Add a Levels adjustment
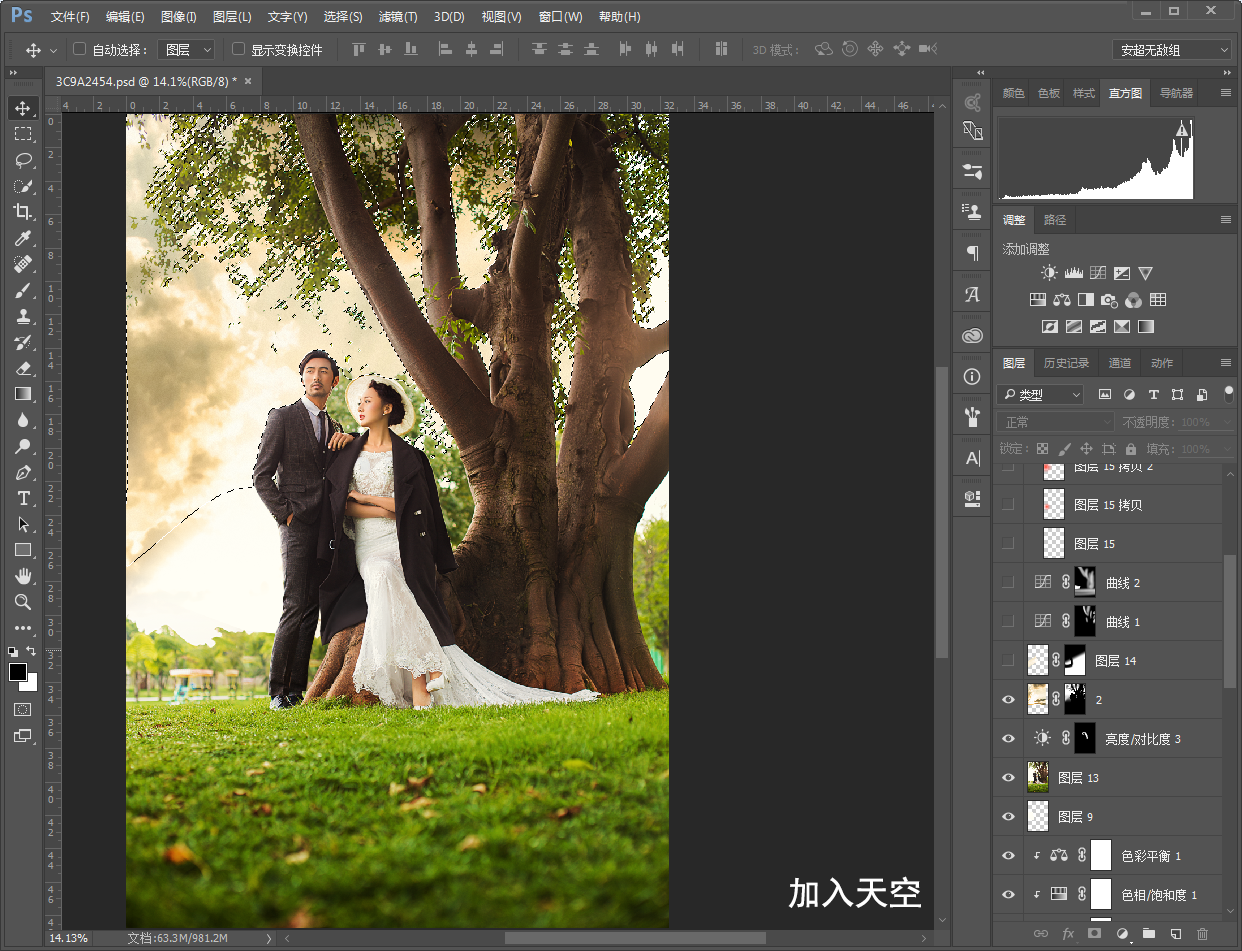The image size is (1242, 951). pyautogui.click(x=1074, y=272)
